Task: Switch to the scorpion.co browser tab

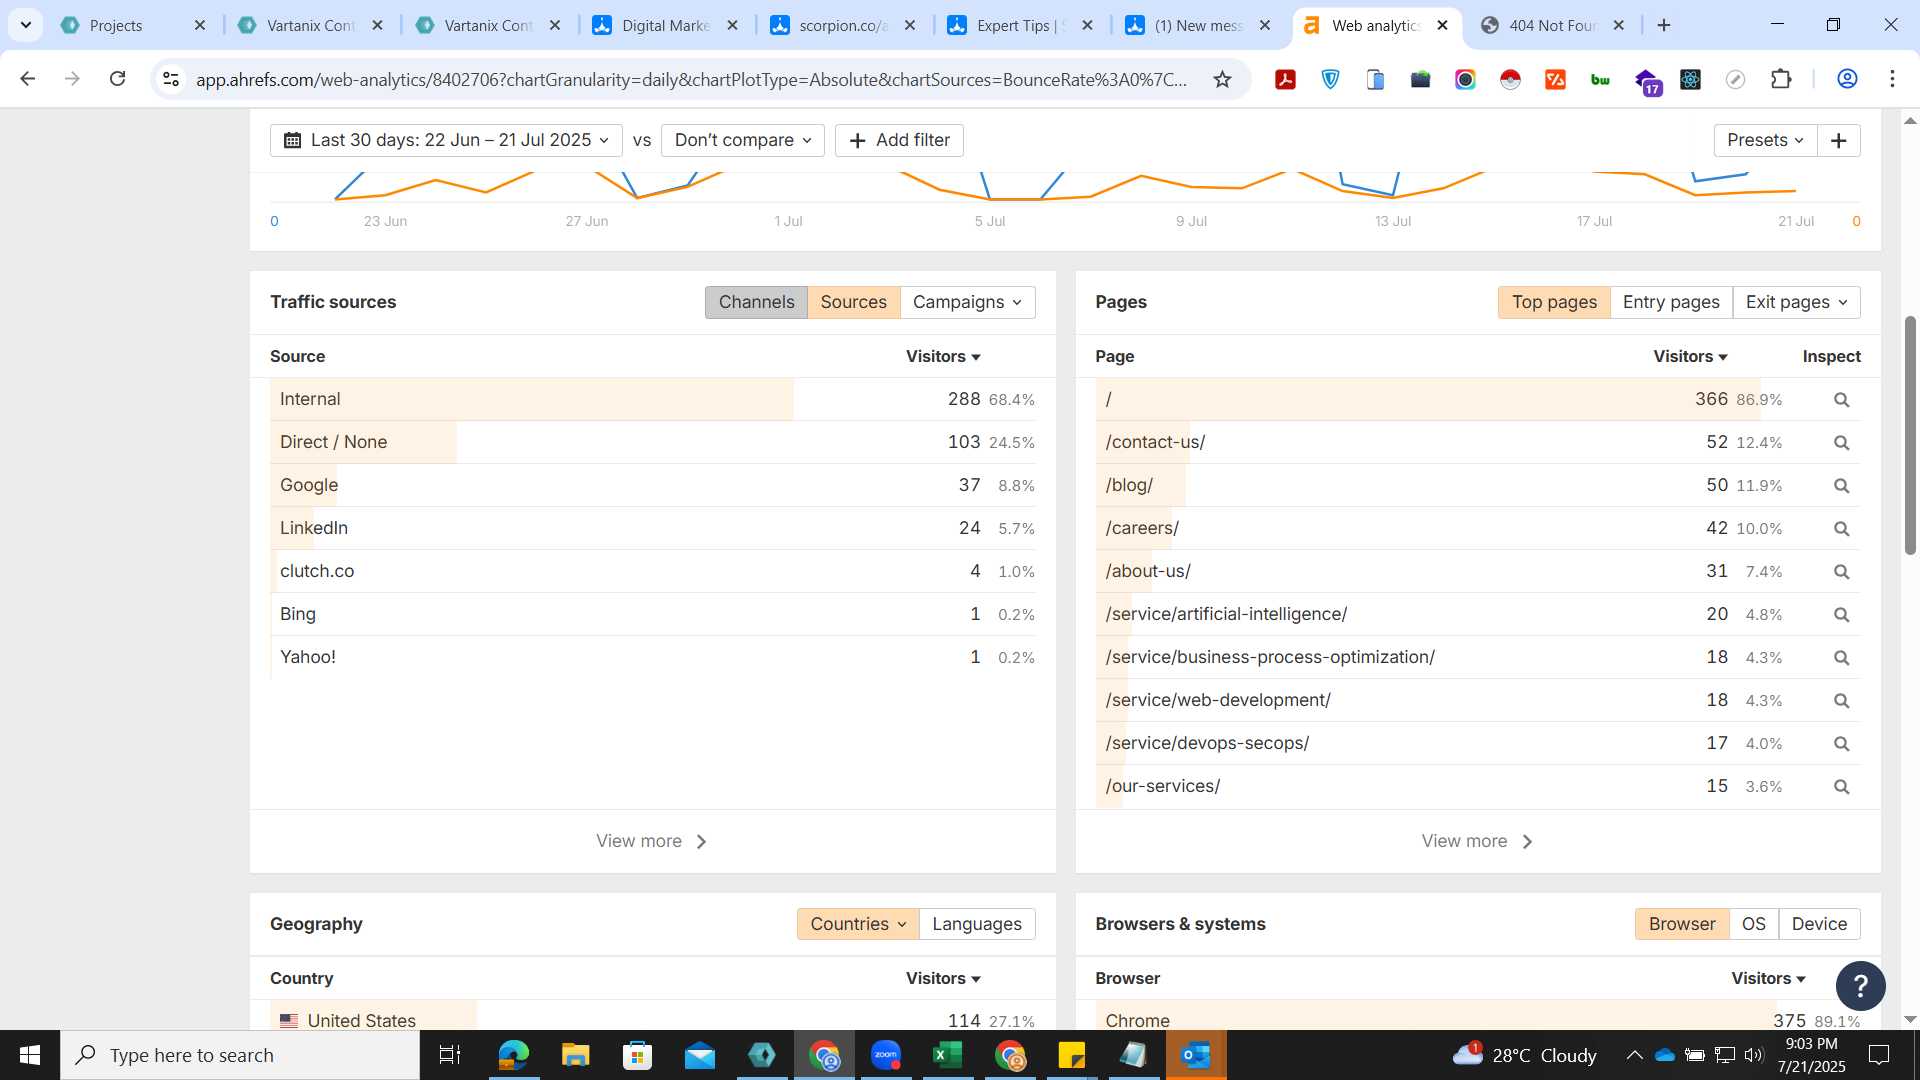Action: tap(843, 26)
